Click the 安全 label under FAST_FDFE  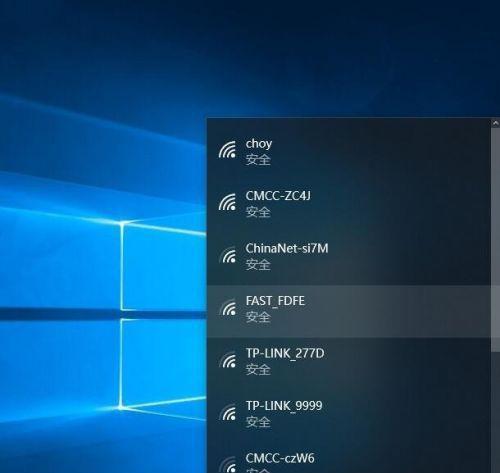pos(258,317)
